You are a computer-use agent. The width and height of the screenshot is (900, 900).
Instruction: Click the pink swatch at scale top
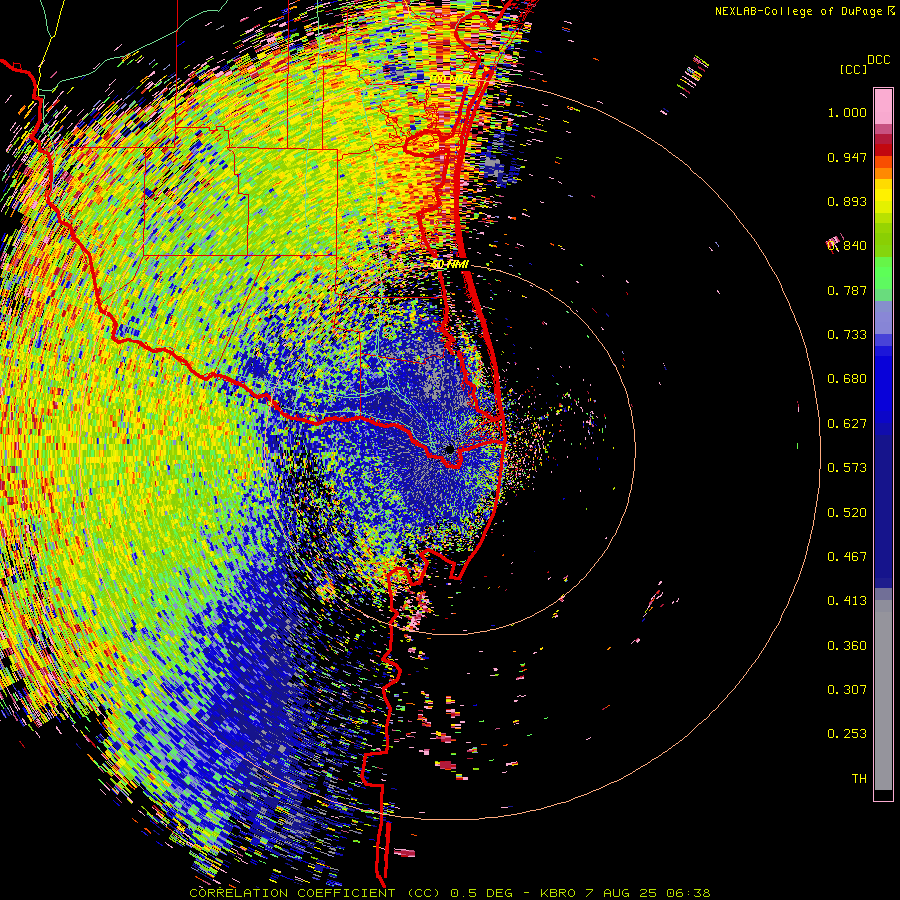coord(883,106)
